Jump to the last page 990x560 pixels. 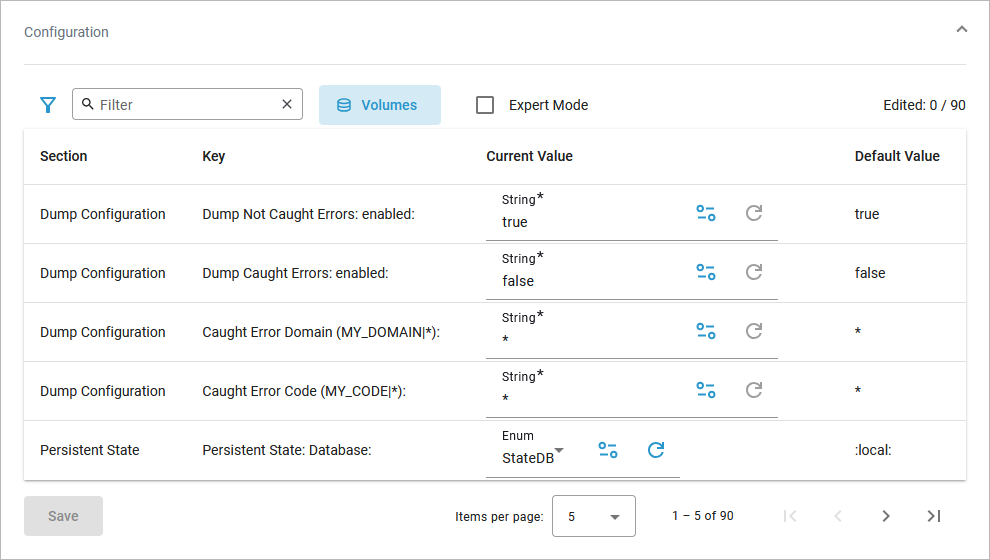click(933, 516)
